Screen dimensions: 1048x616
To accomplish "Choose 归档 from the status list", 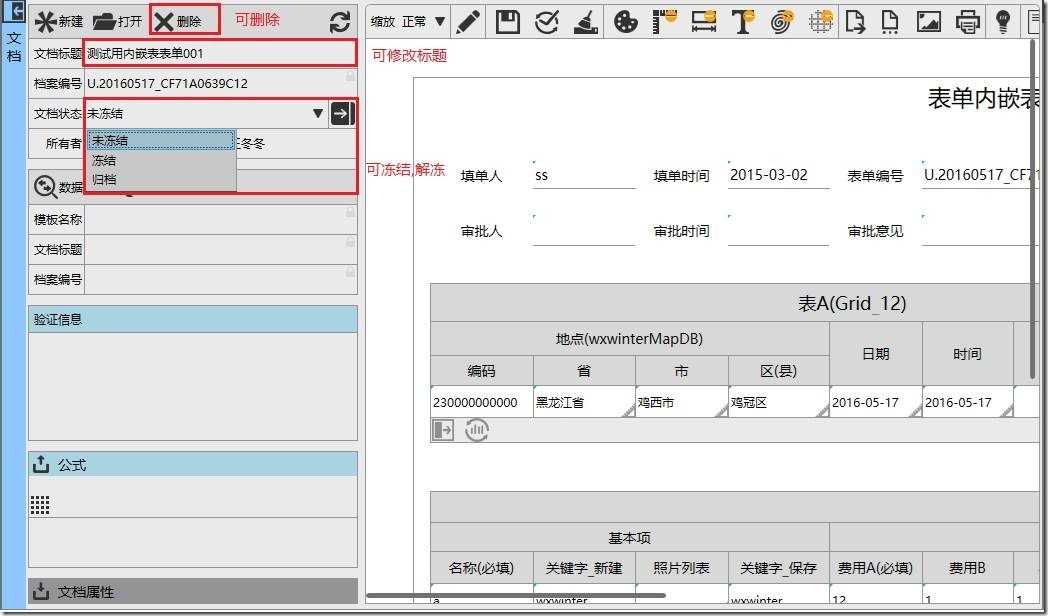I will coord(161,179).
